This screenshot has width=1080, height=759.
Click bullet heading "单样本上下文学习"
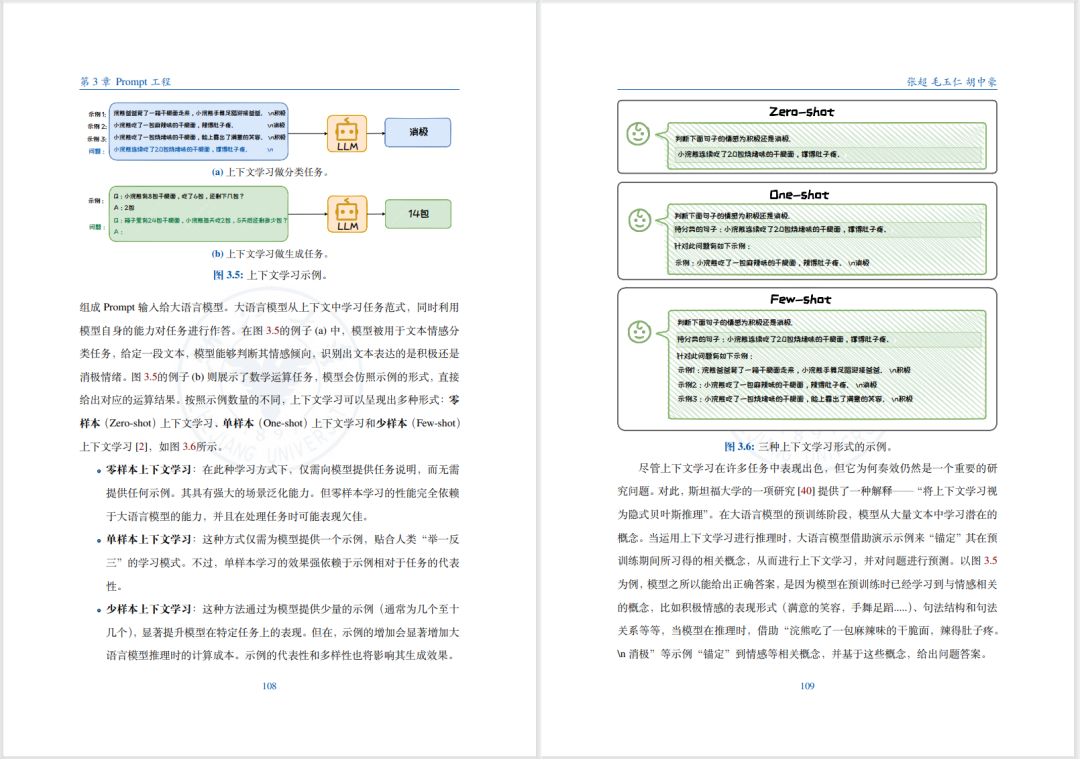click(148, 539)
